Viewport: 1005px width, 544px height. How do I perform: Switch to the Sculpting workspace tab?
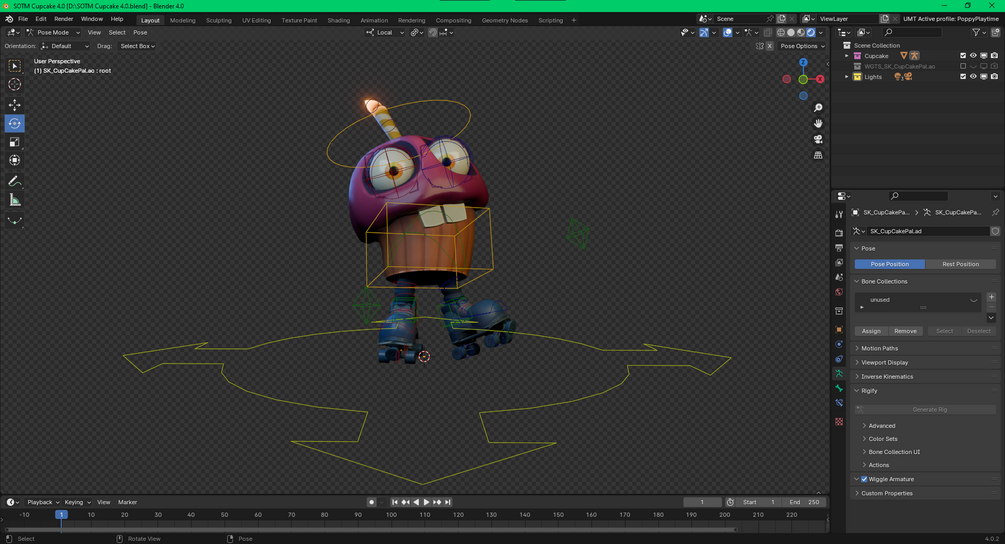[219, 20]
